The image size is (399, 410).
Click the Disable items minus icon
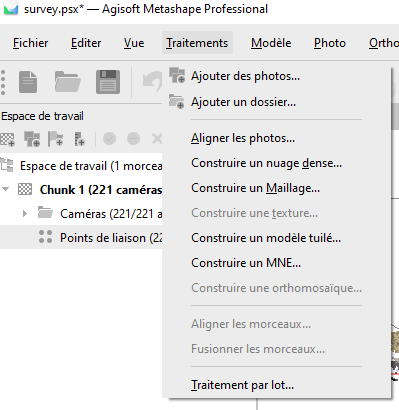[x=133, y=138]
